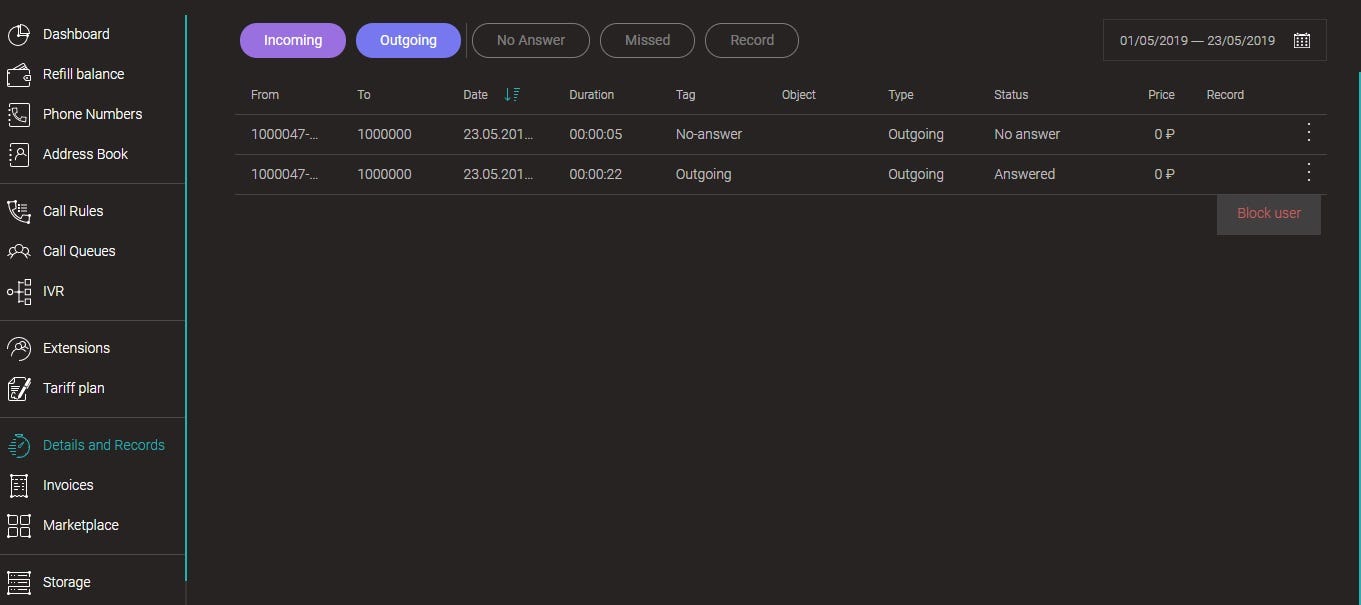Click the Type column header

901,95
